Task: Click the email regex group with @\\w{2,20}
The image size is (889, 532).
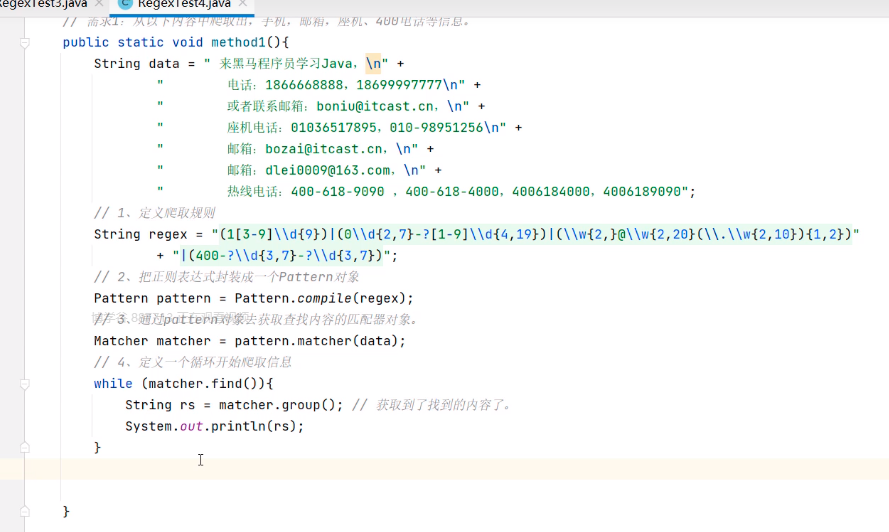Action: [703, 234]
